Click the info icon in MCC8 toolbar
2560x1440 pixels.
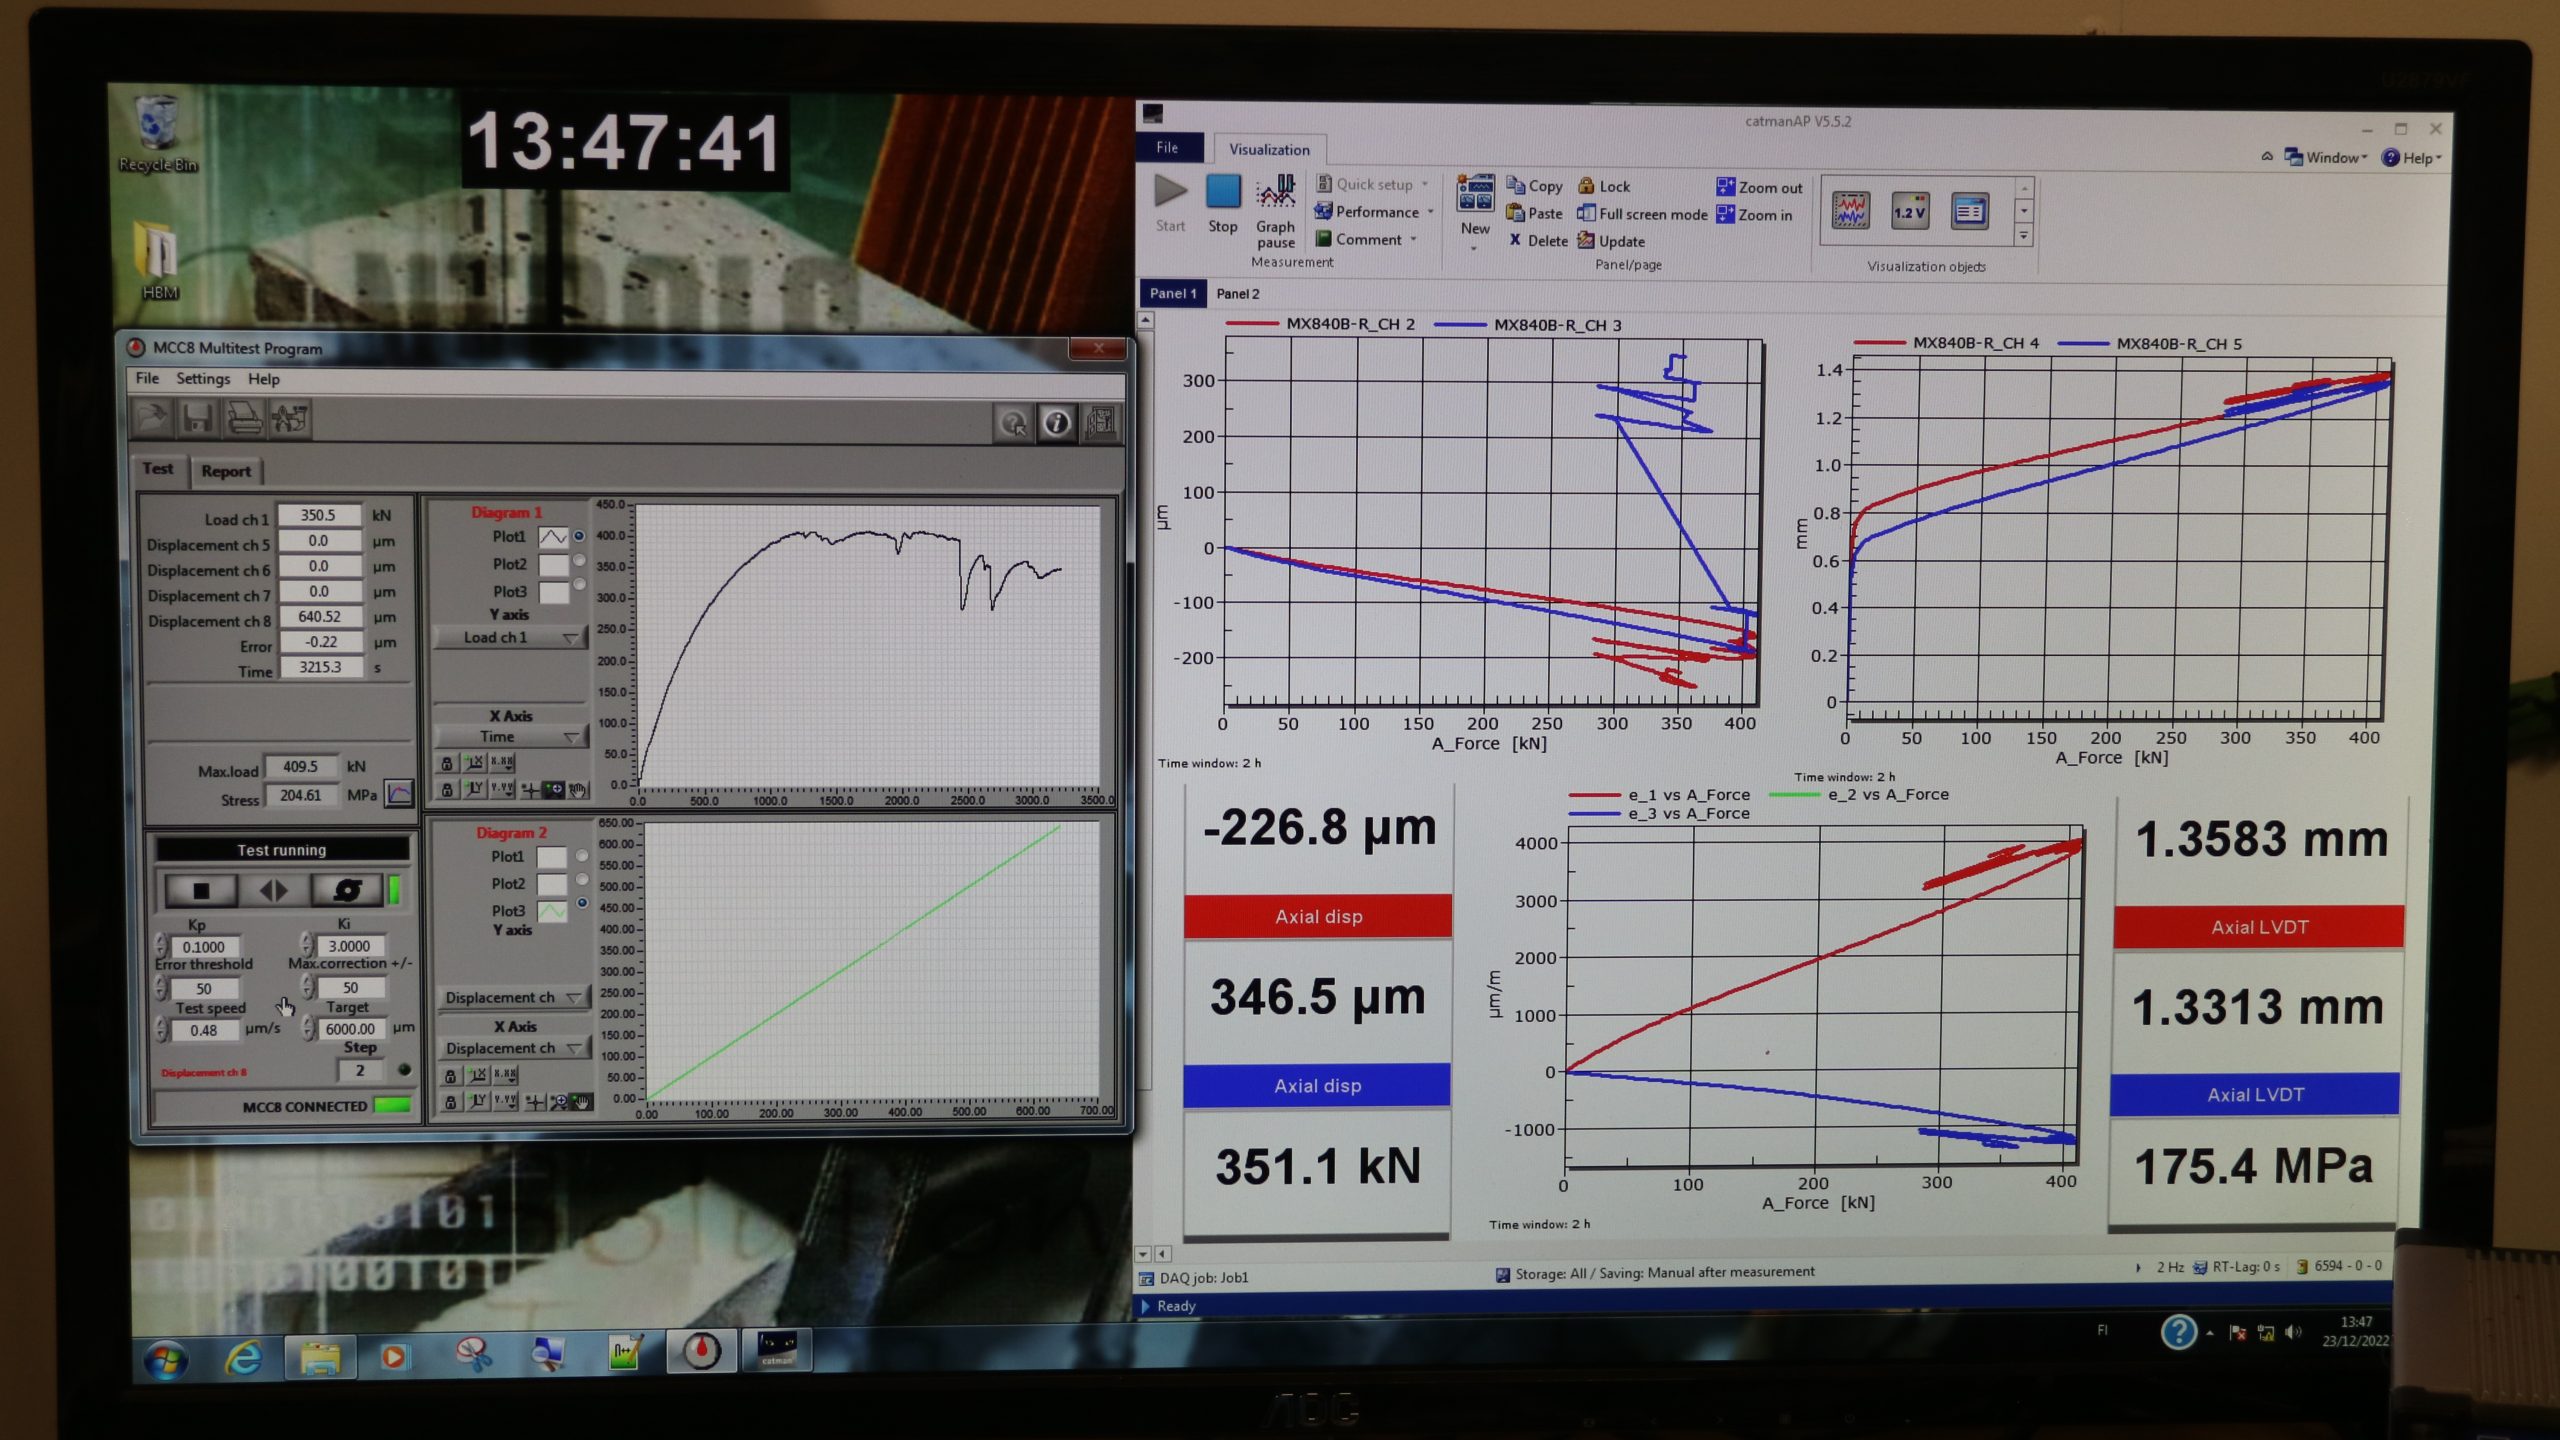tap(1057, 423)
